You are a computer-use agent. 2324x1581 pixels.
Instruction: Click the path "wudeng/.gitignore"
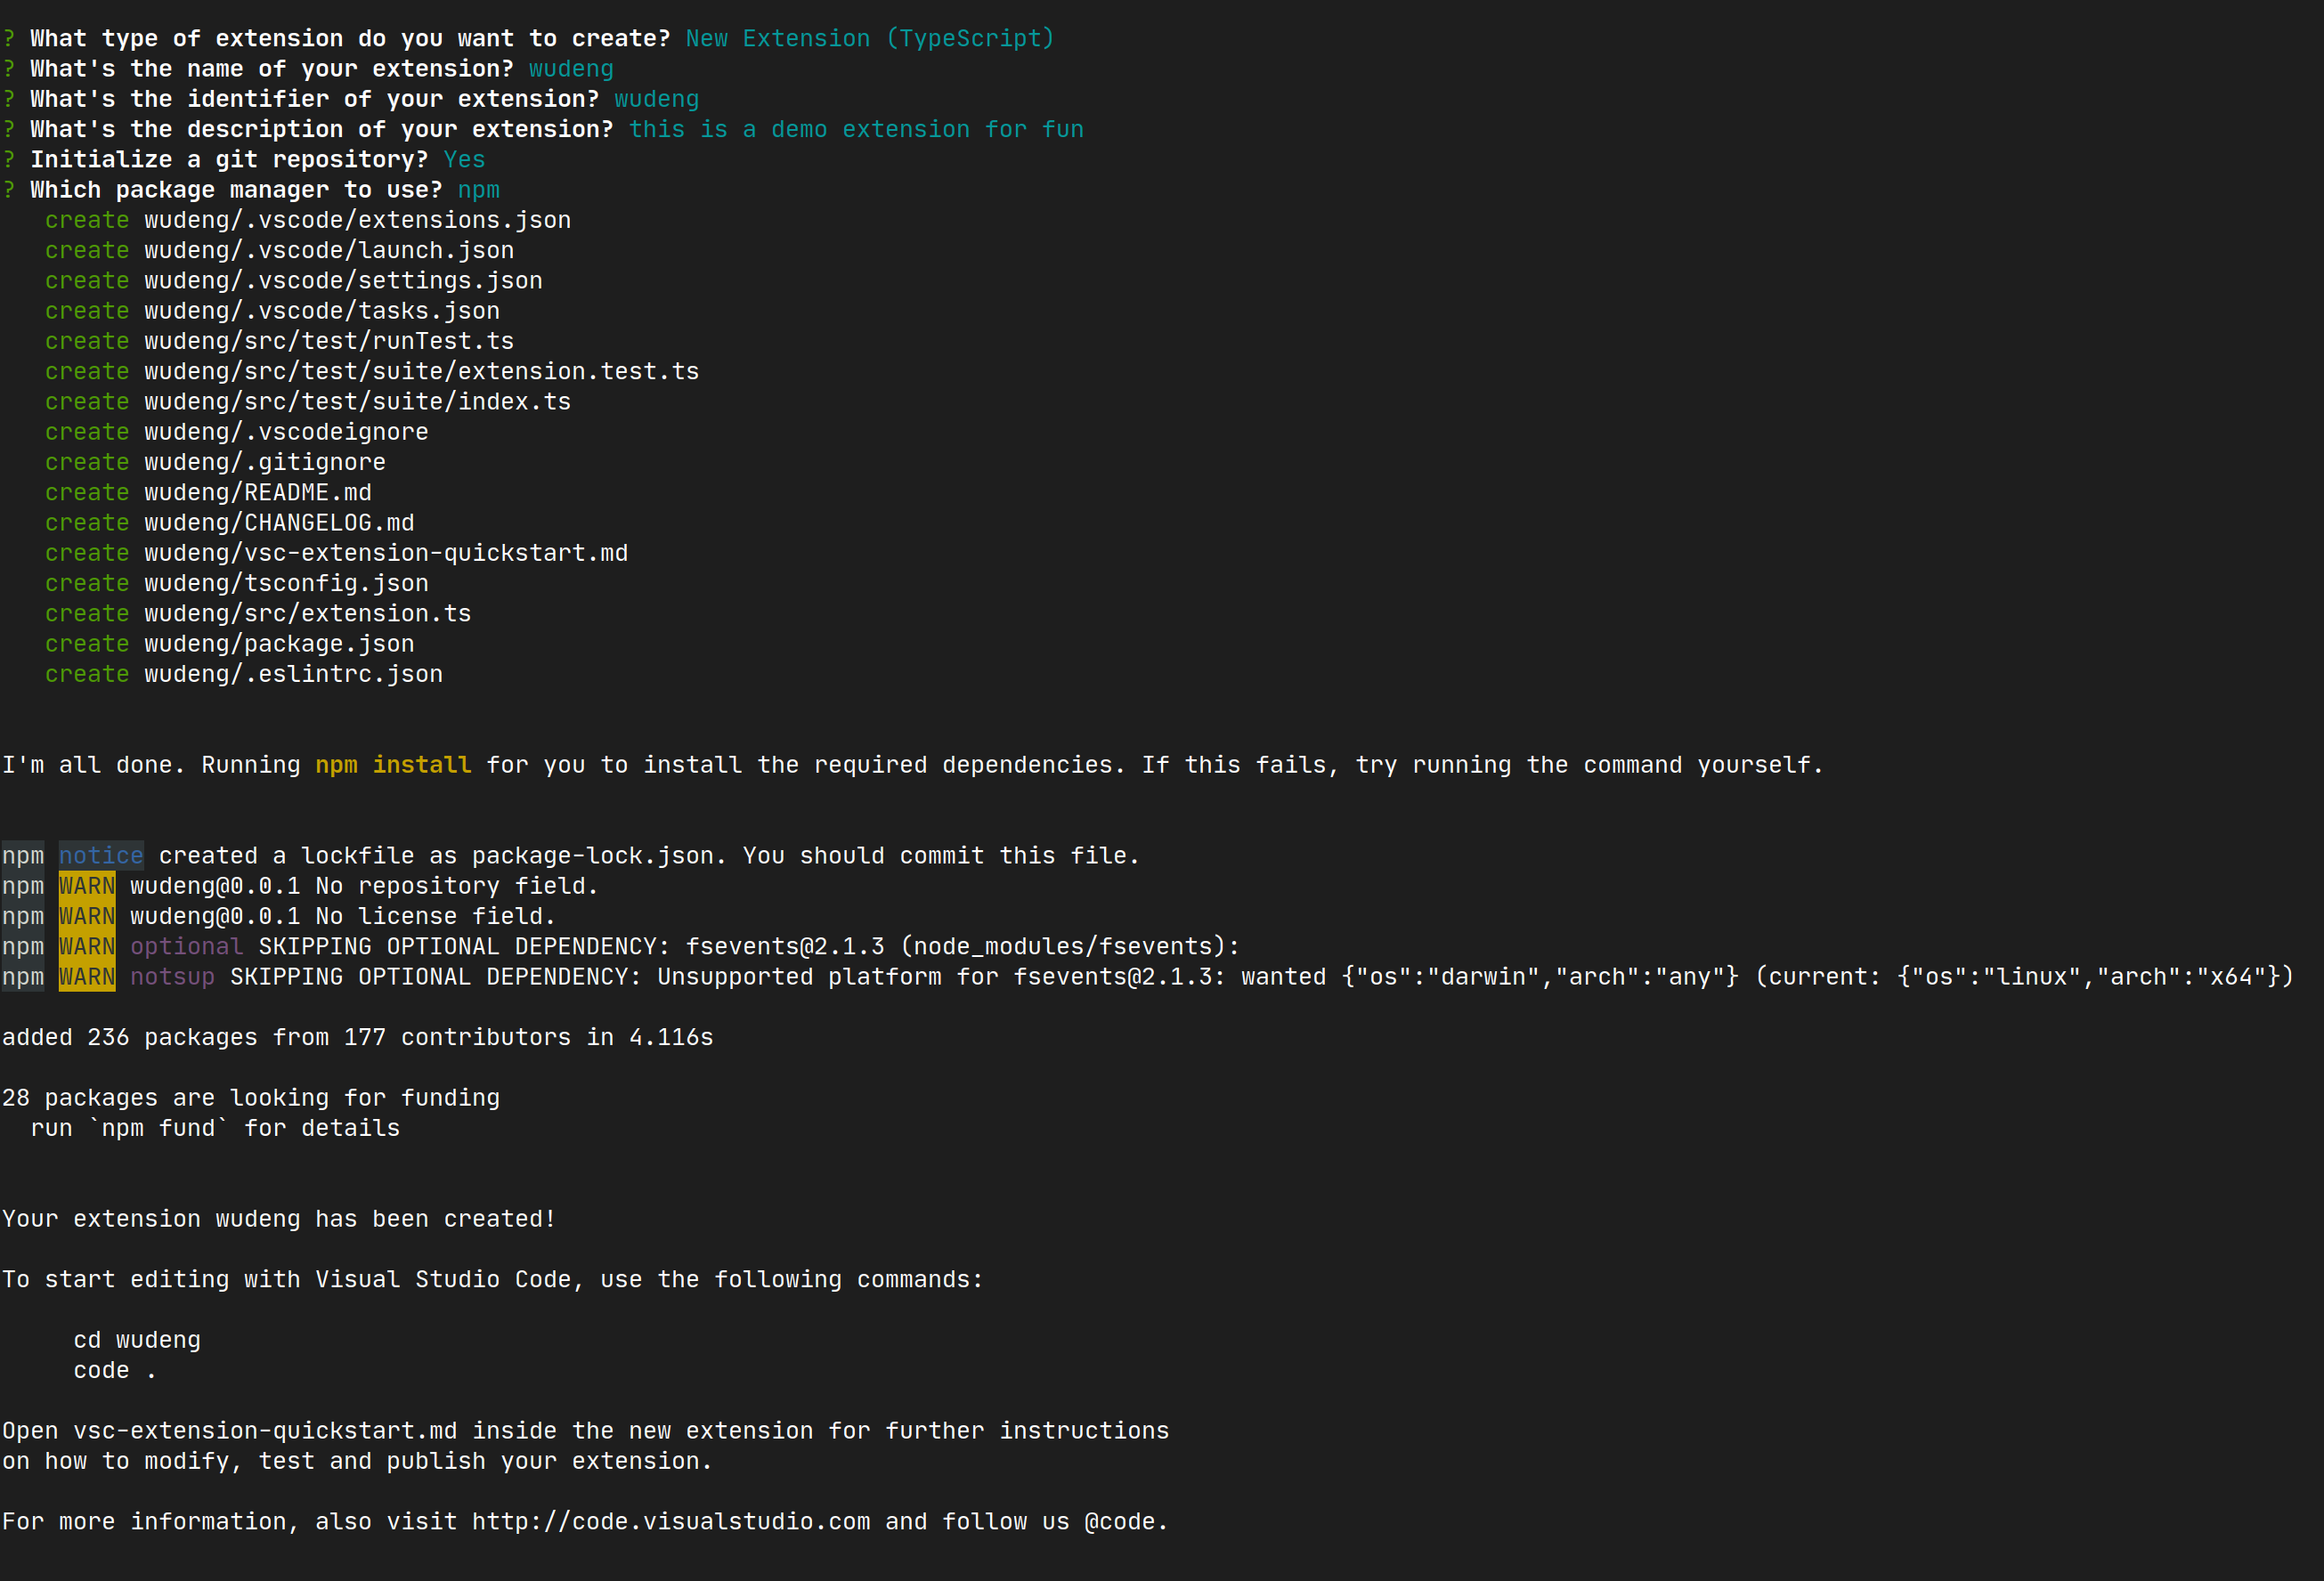[265, 462]
